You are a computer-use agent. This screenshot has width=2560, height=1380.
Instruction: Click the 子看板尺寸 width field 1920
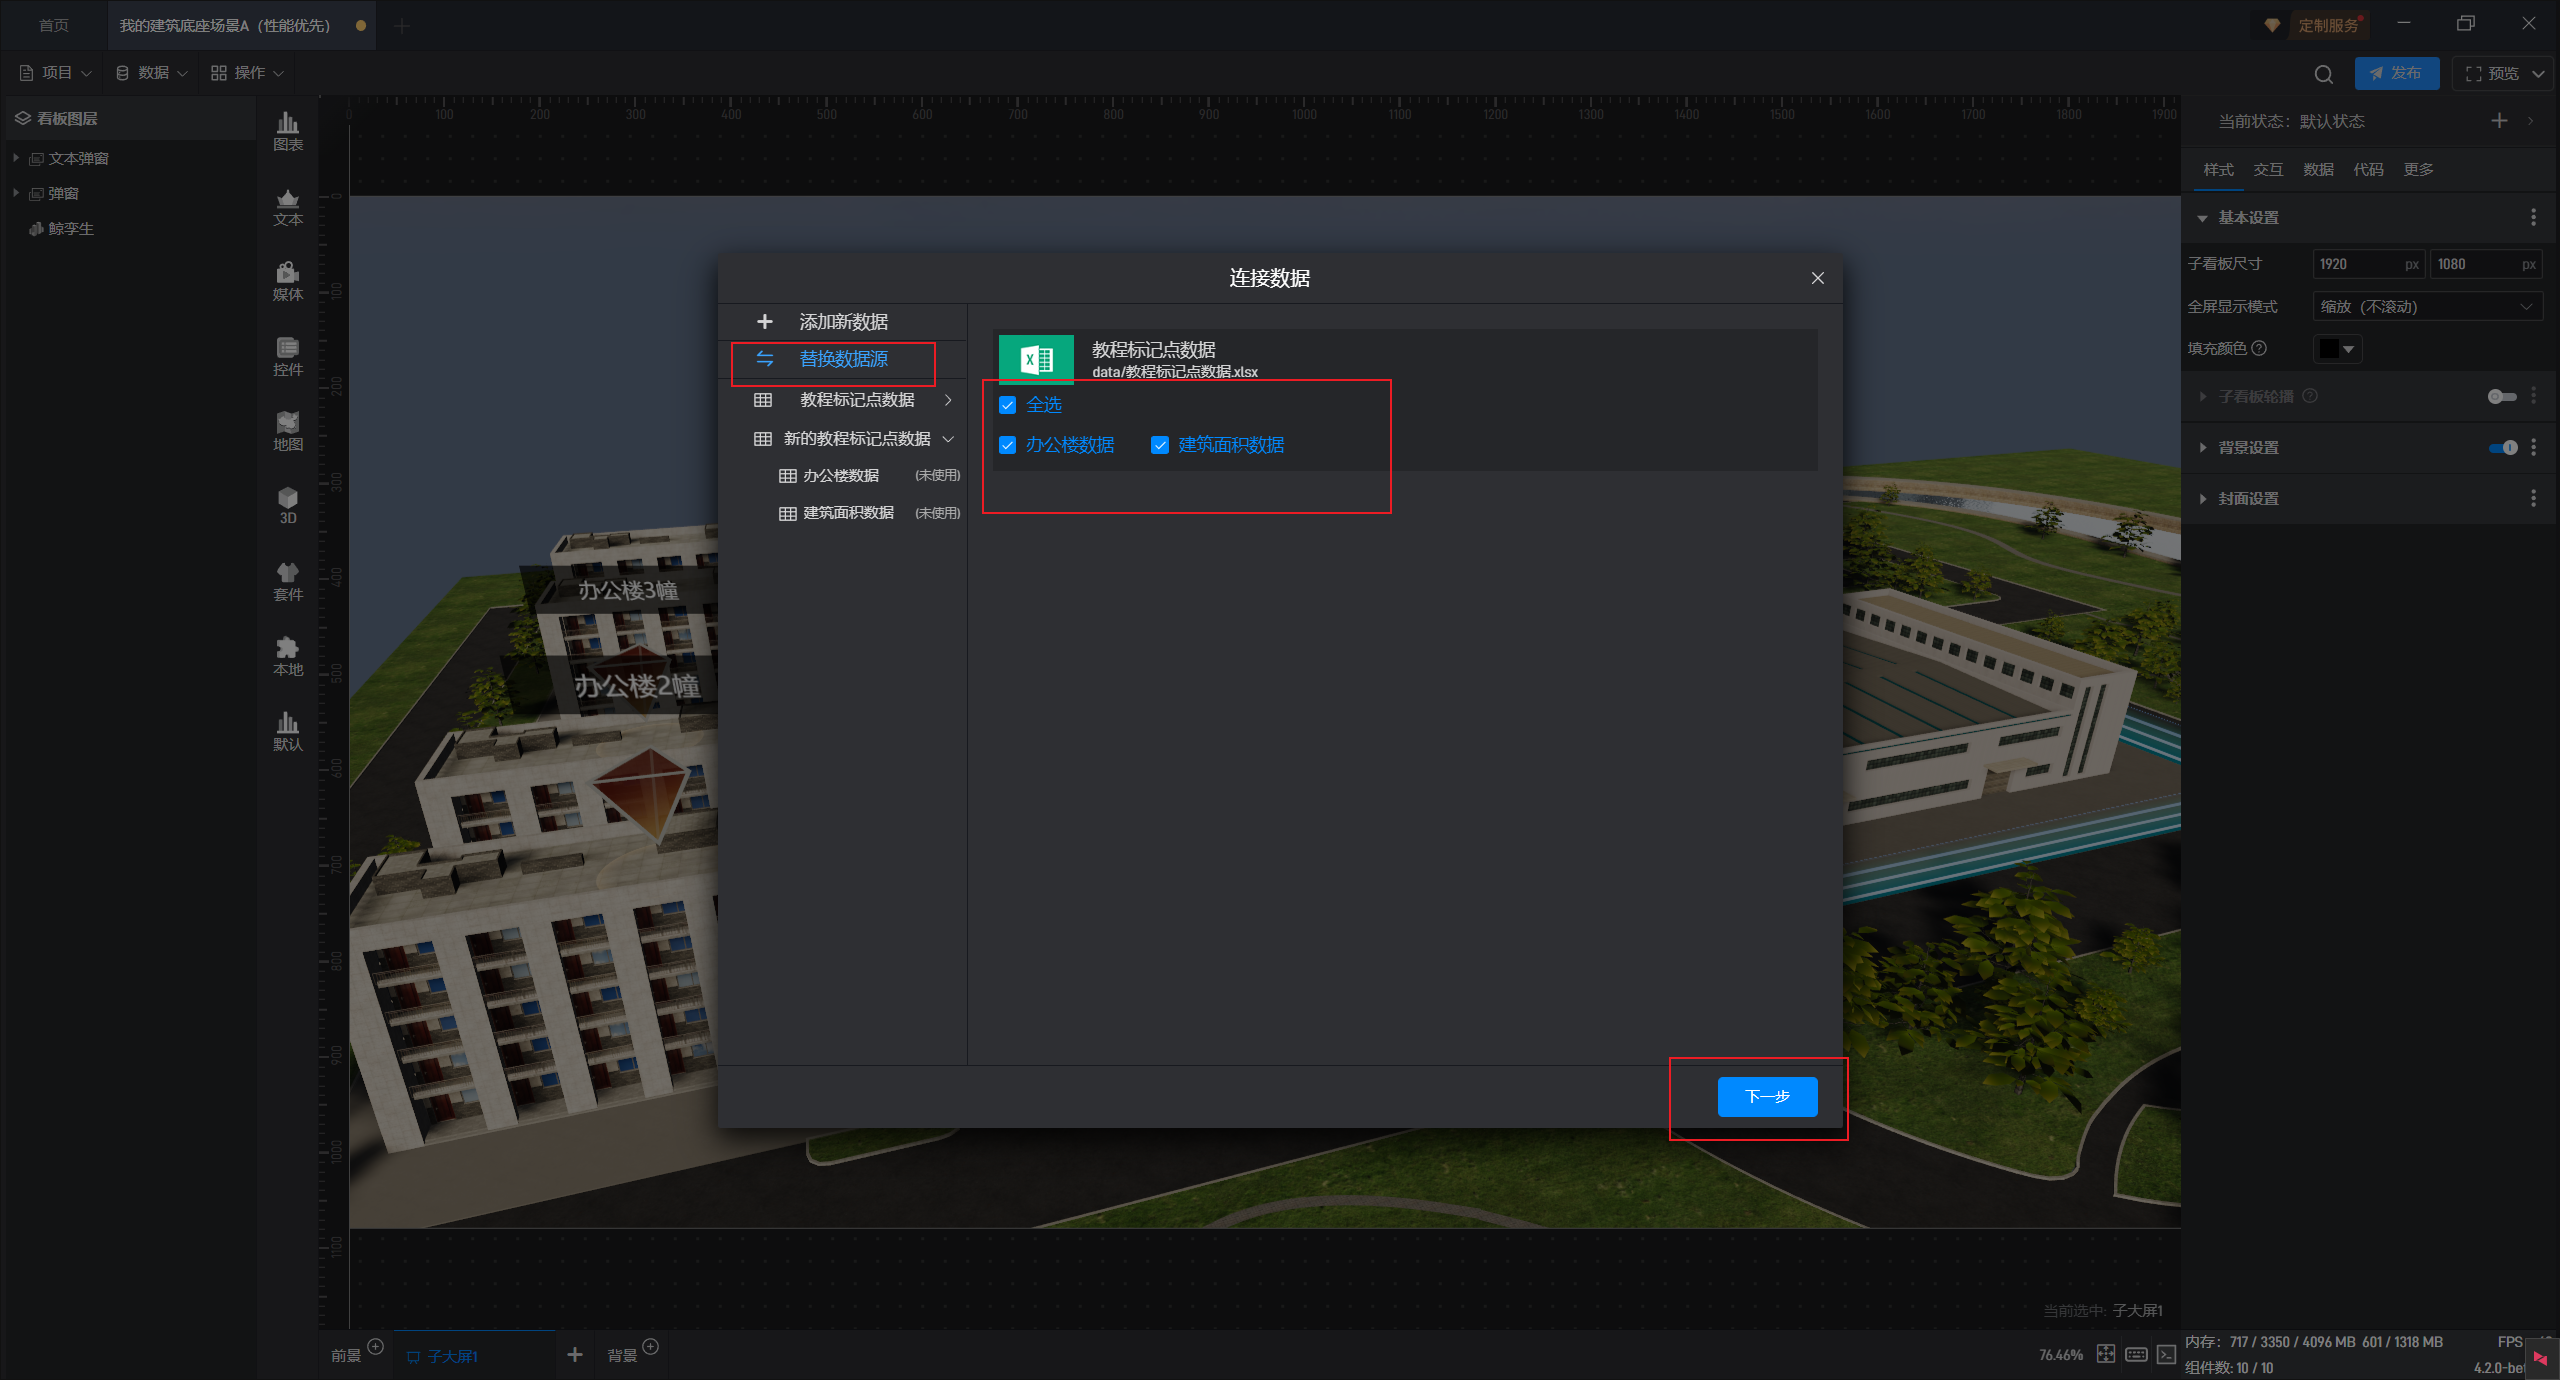click(x=2358, y=264)
